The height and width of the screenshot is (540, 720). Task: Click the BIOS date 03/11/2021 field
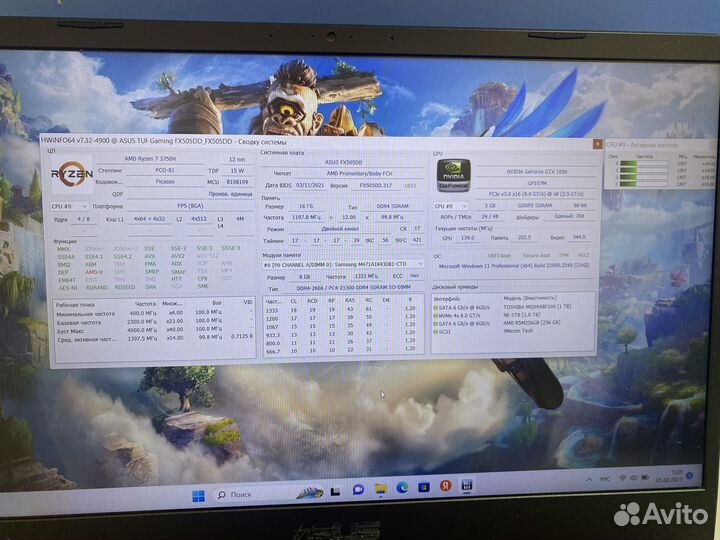coord(310,186)
